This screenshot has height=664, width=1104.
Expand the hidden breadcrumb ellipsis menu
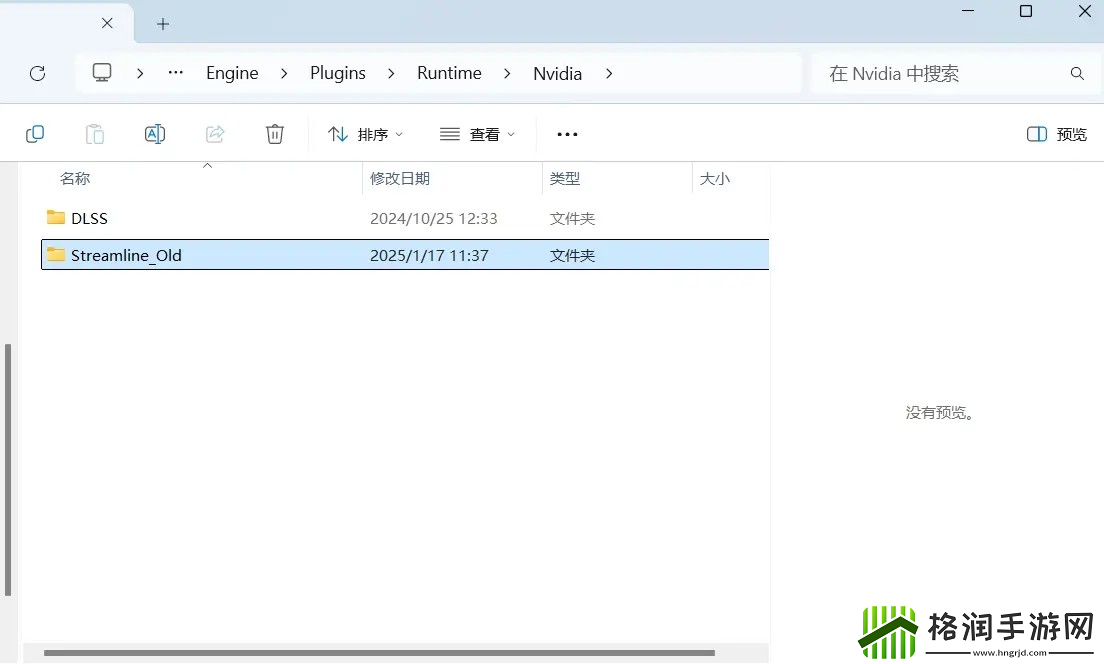click(176, 72)
